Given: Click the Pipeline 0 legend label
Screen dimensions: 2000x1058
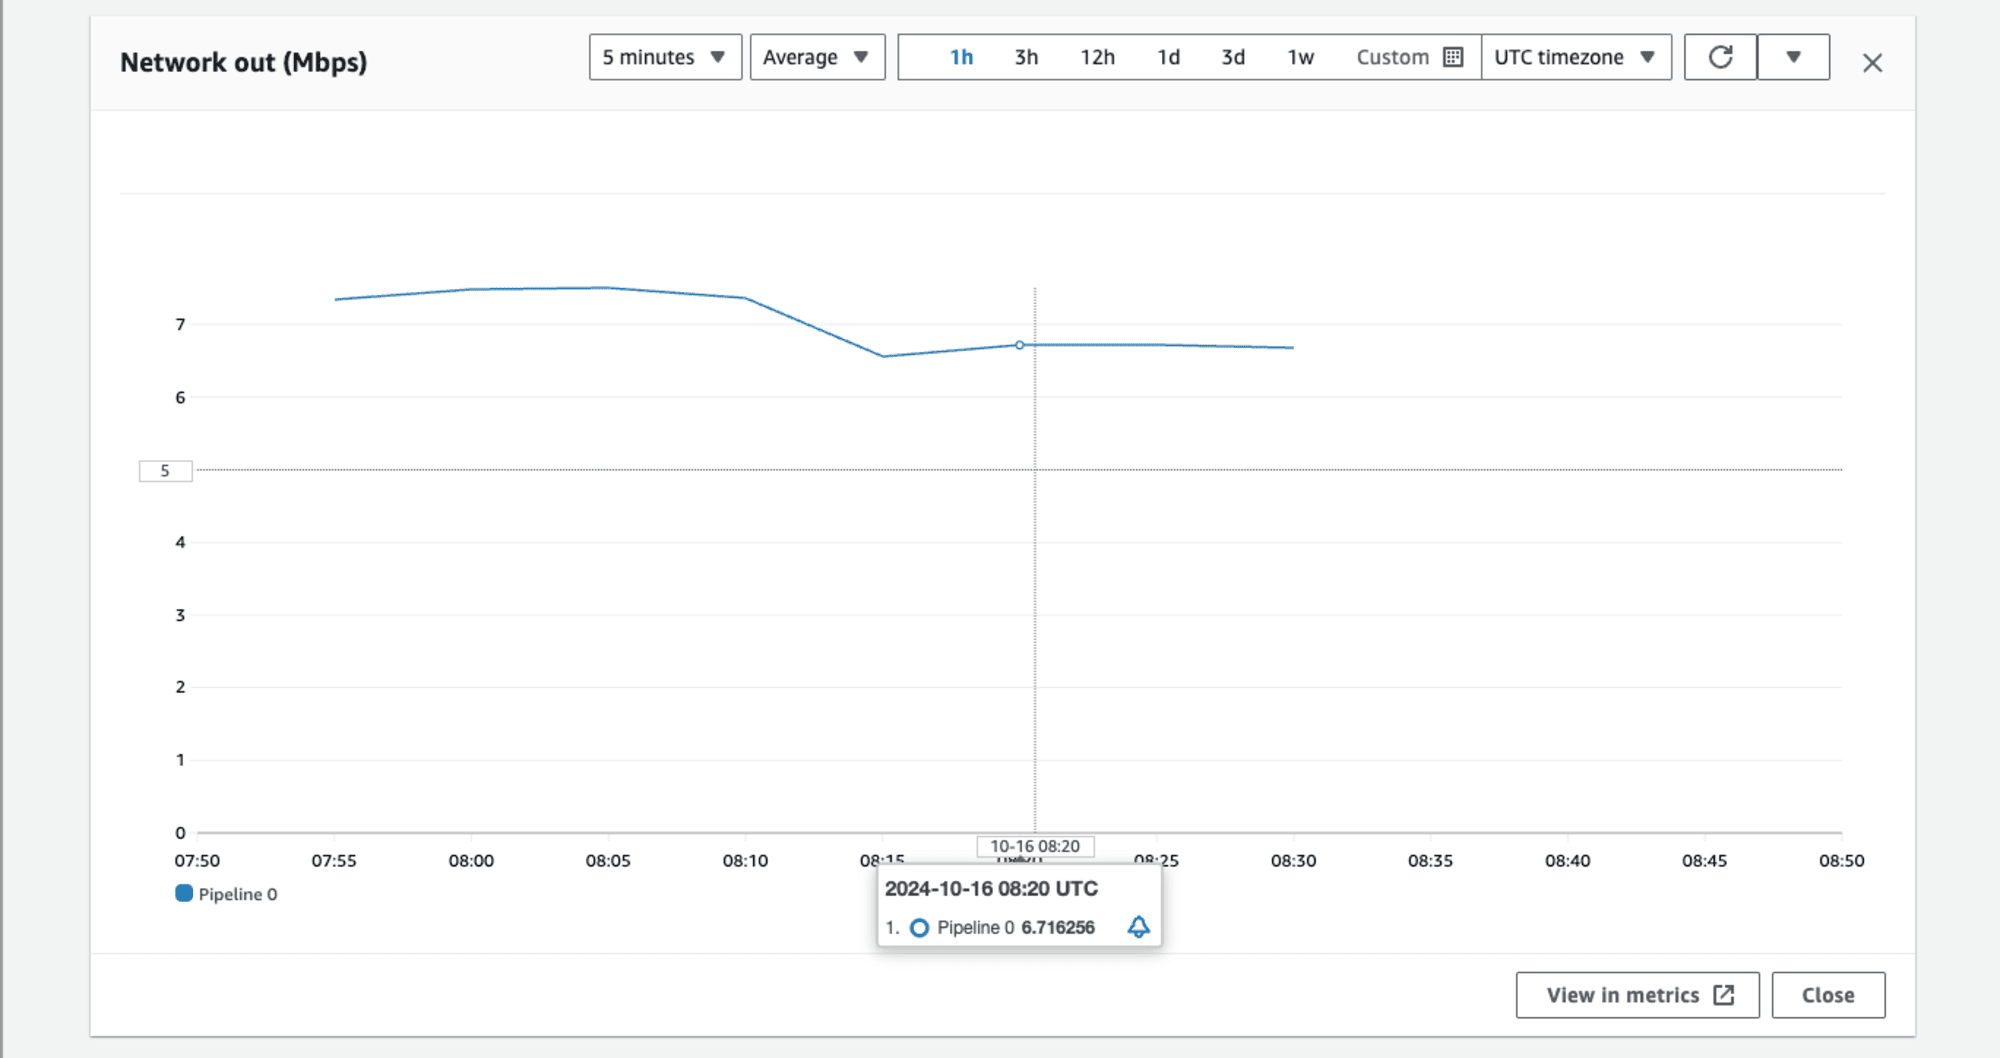Looking at the screenshot, I should point(238,894).
